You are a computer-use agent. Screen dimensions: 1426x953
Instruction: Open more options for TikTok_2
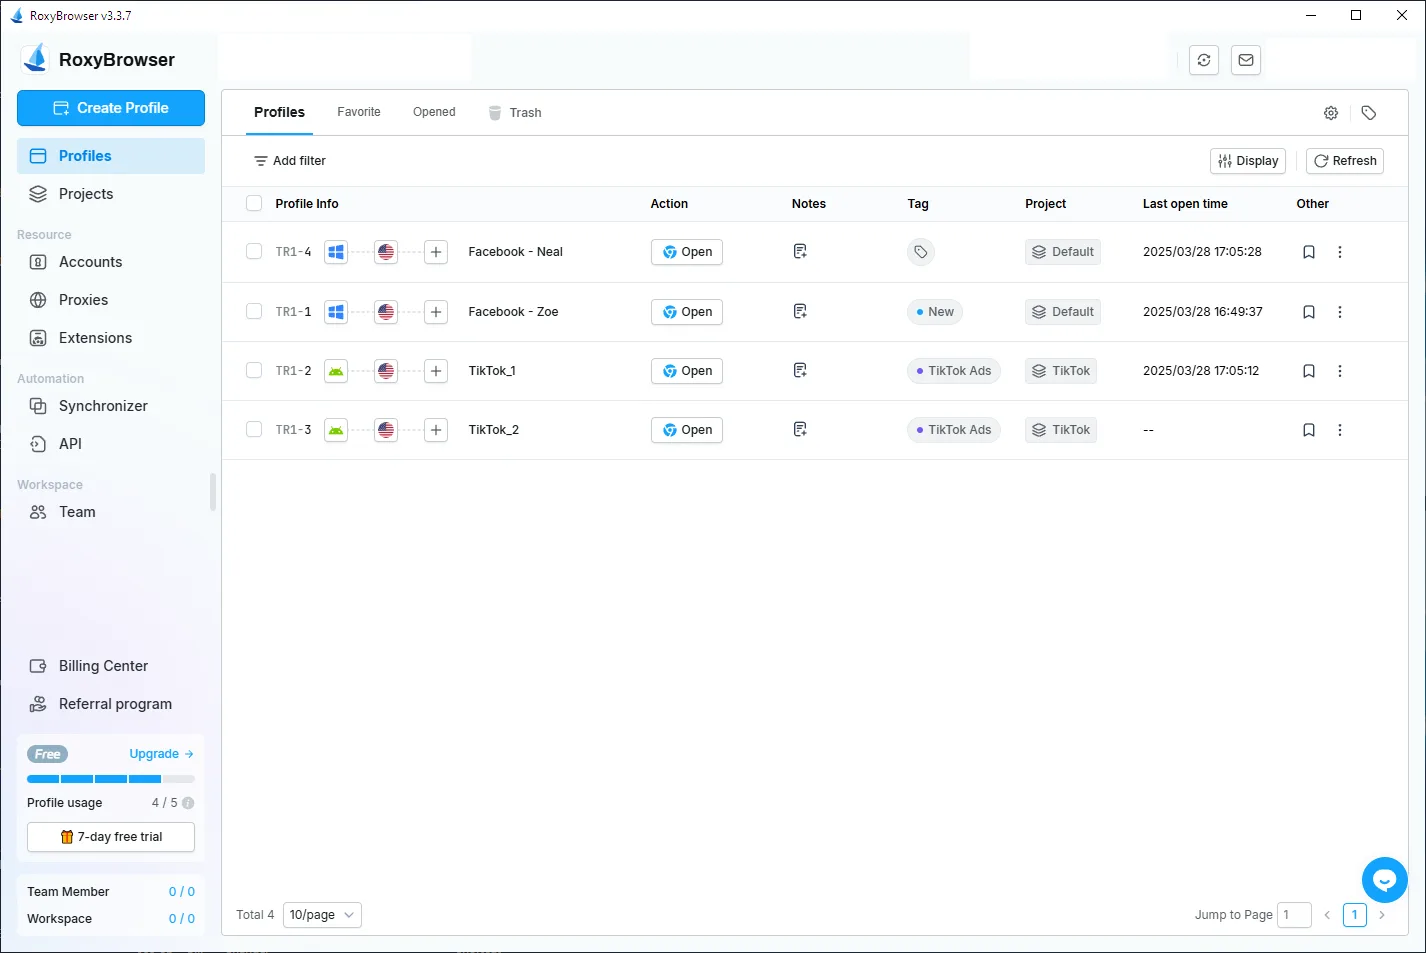pos(1340,430)
